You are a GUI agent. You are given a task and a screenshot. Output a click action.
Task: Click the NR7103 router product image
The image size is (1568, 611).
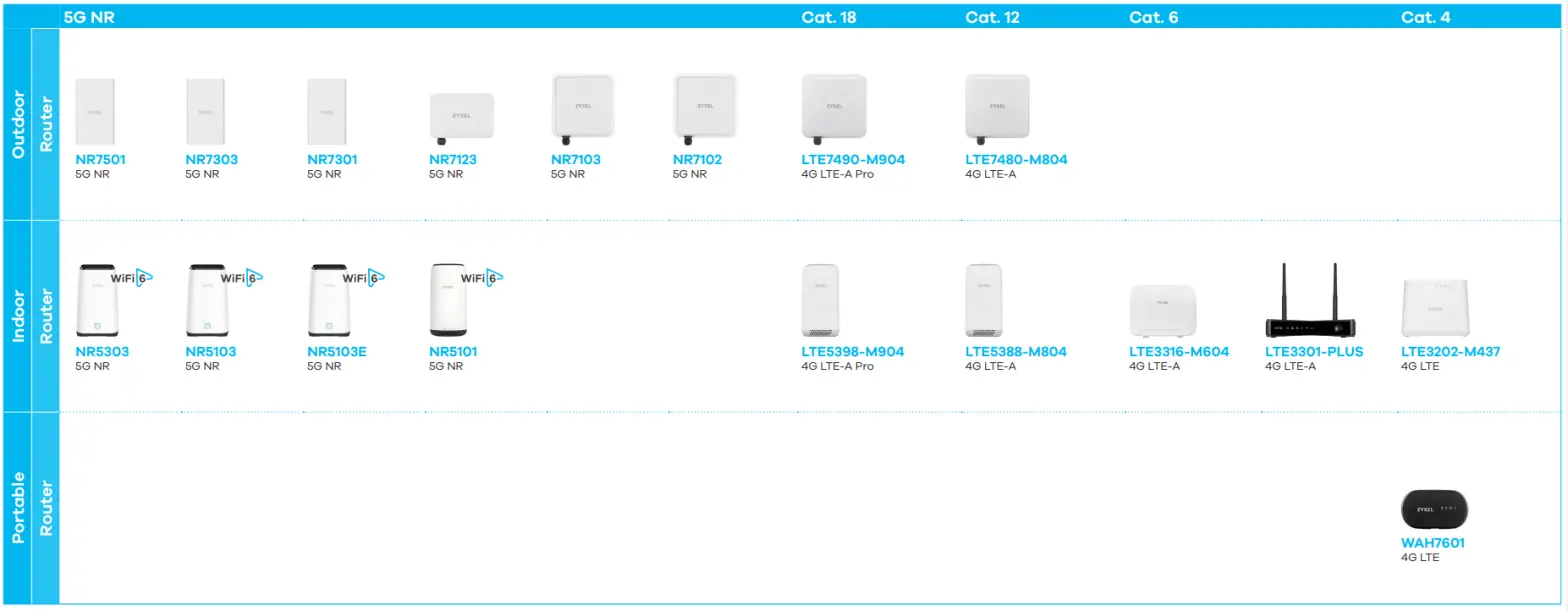point(583,108)
